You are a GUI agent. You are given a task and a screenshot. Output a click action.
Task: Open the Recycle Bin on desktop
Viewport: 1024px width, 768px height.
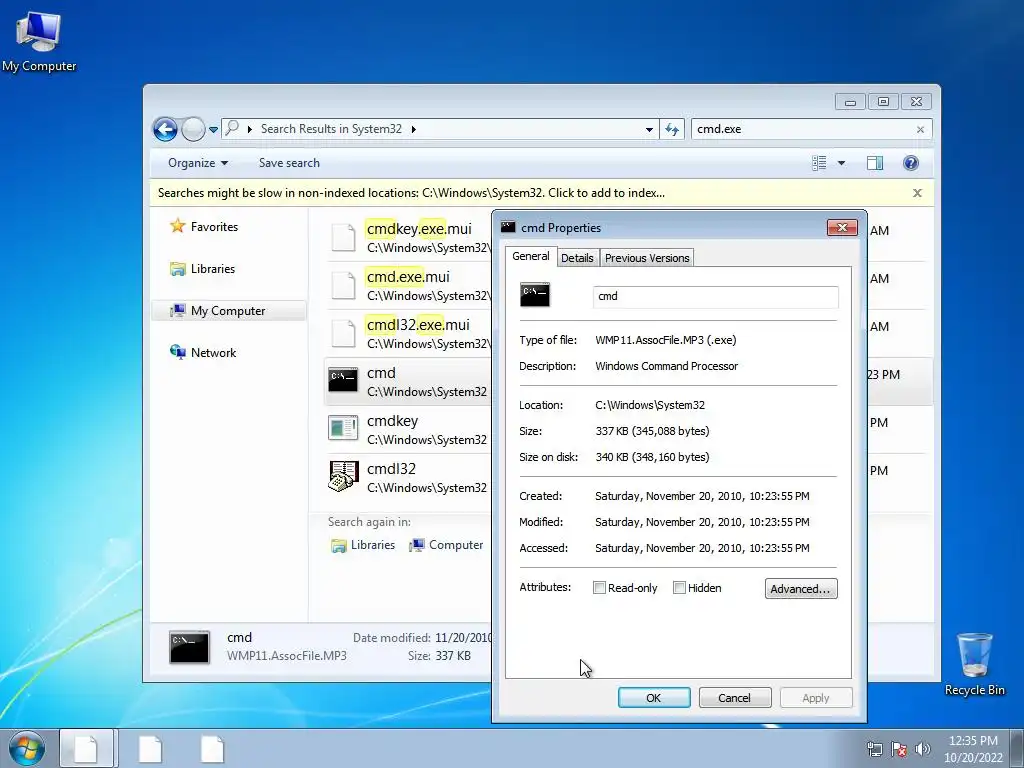[x=974, y=664]
